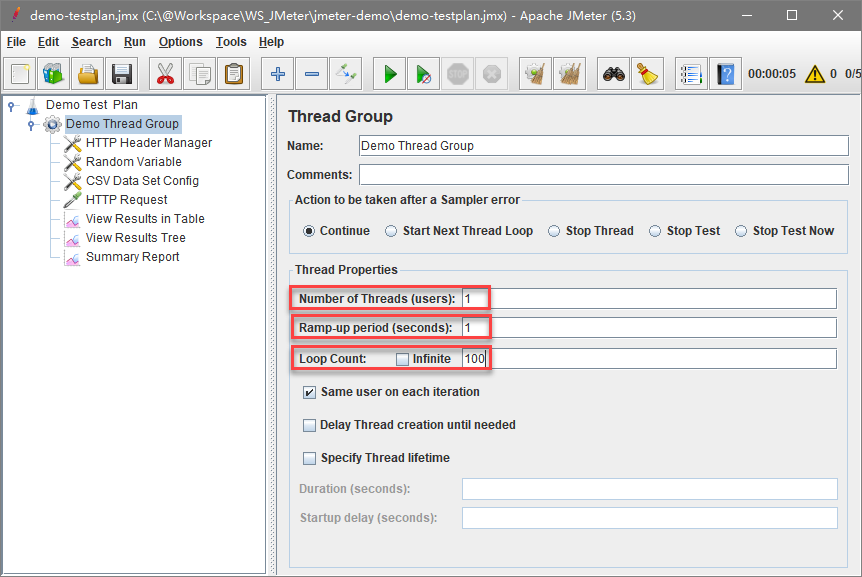Click the Number of Threads field

point(649,299)
